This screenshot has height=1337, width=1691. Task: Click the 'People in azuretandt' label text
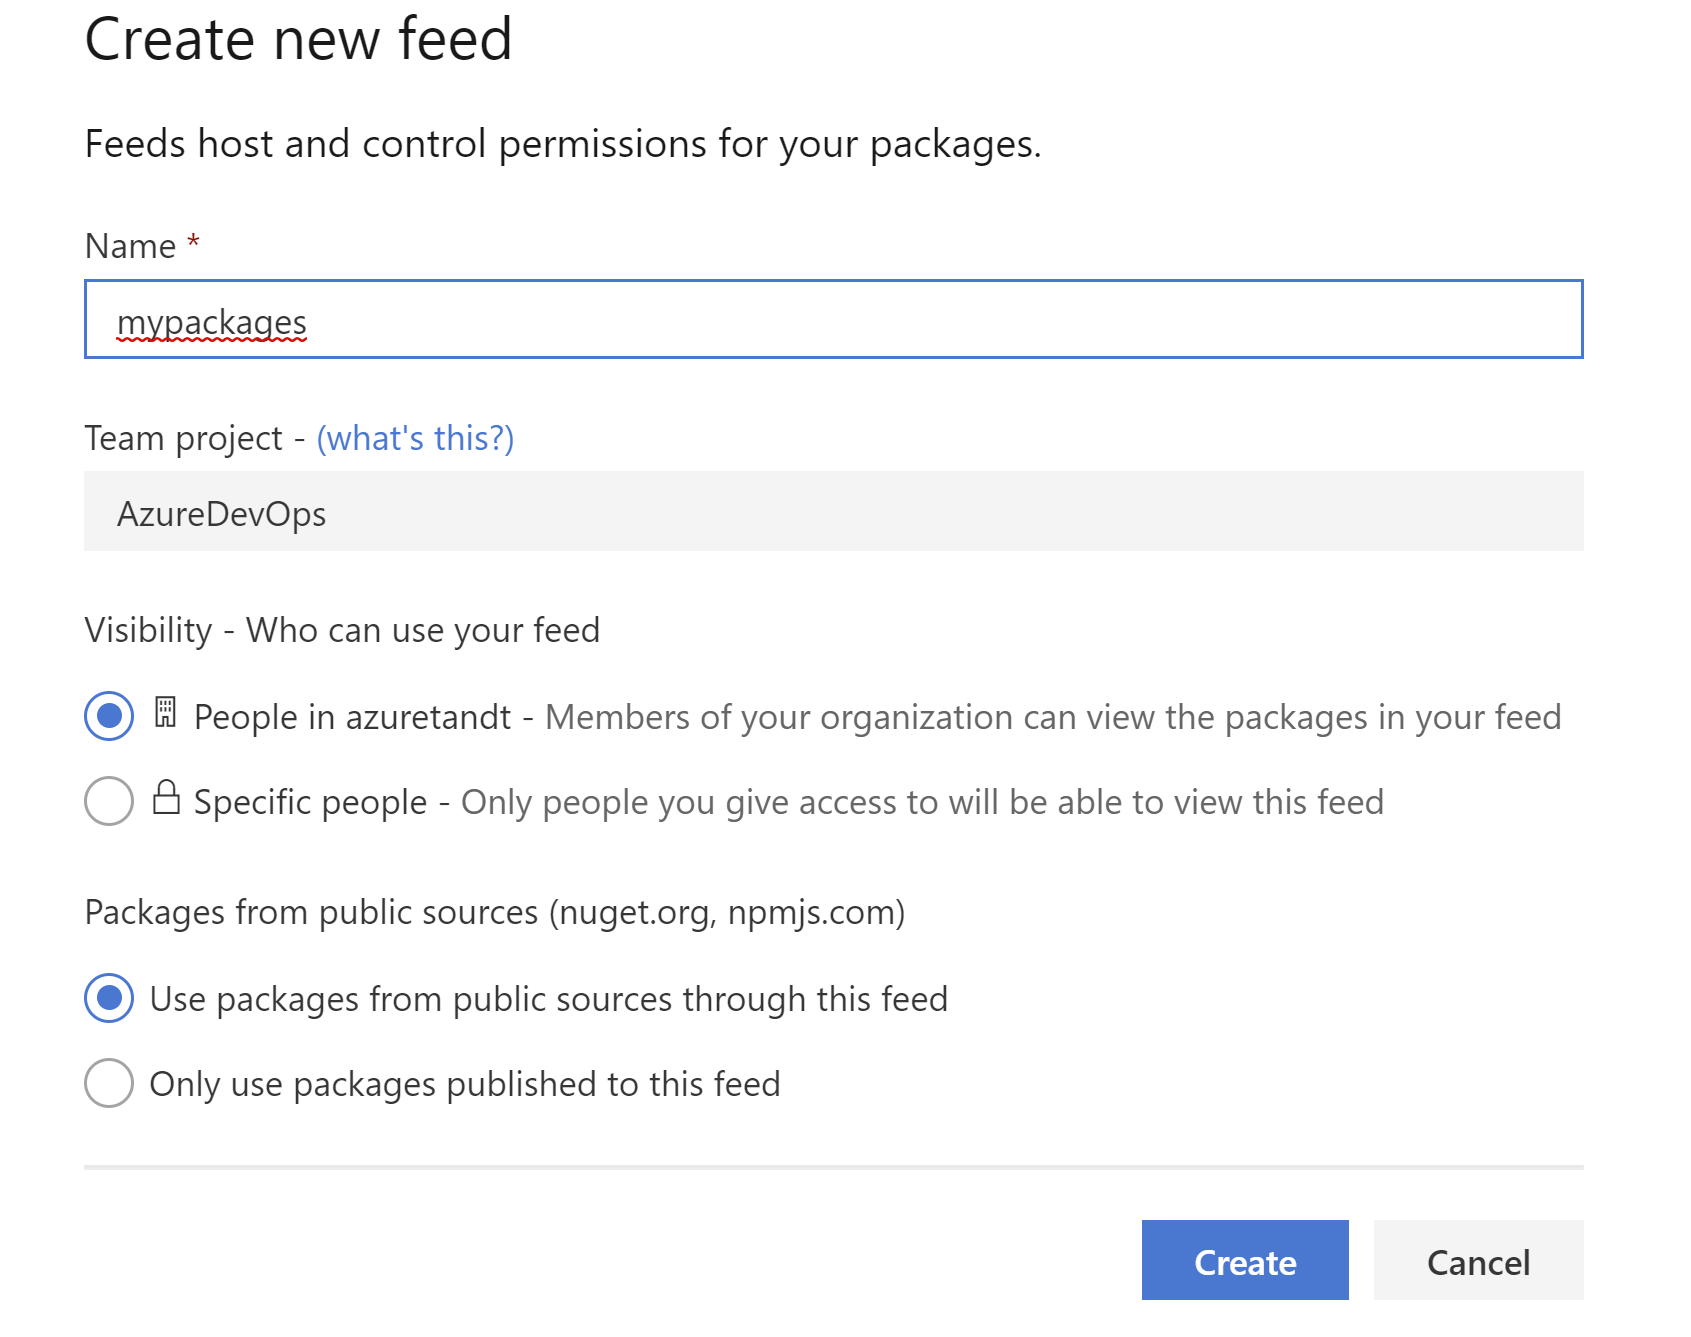(x=352, y=717)
